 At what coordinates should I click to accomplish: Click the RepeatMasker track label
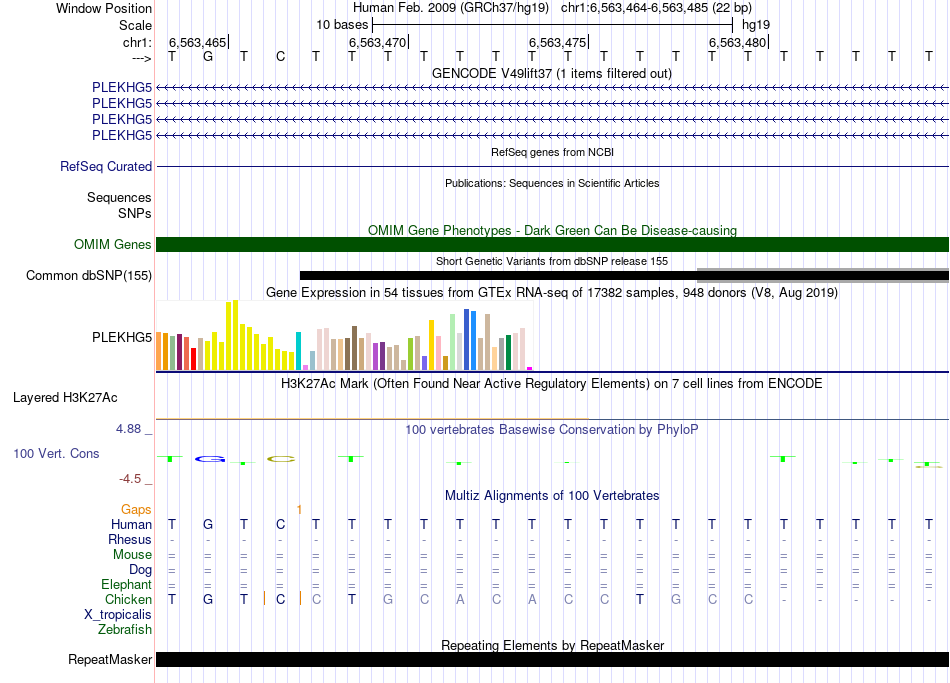click(x=110, y=659)
